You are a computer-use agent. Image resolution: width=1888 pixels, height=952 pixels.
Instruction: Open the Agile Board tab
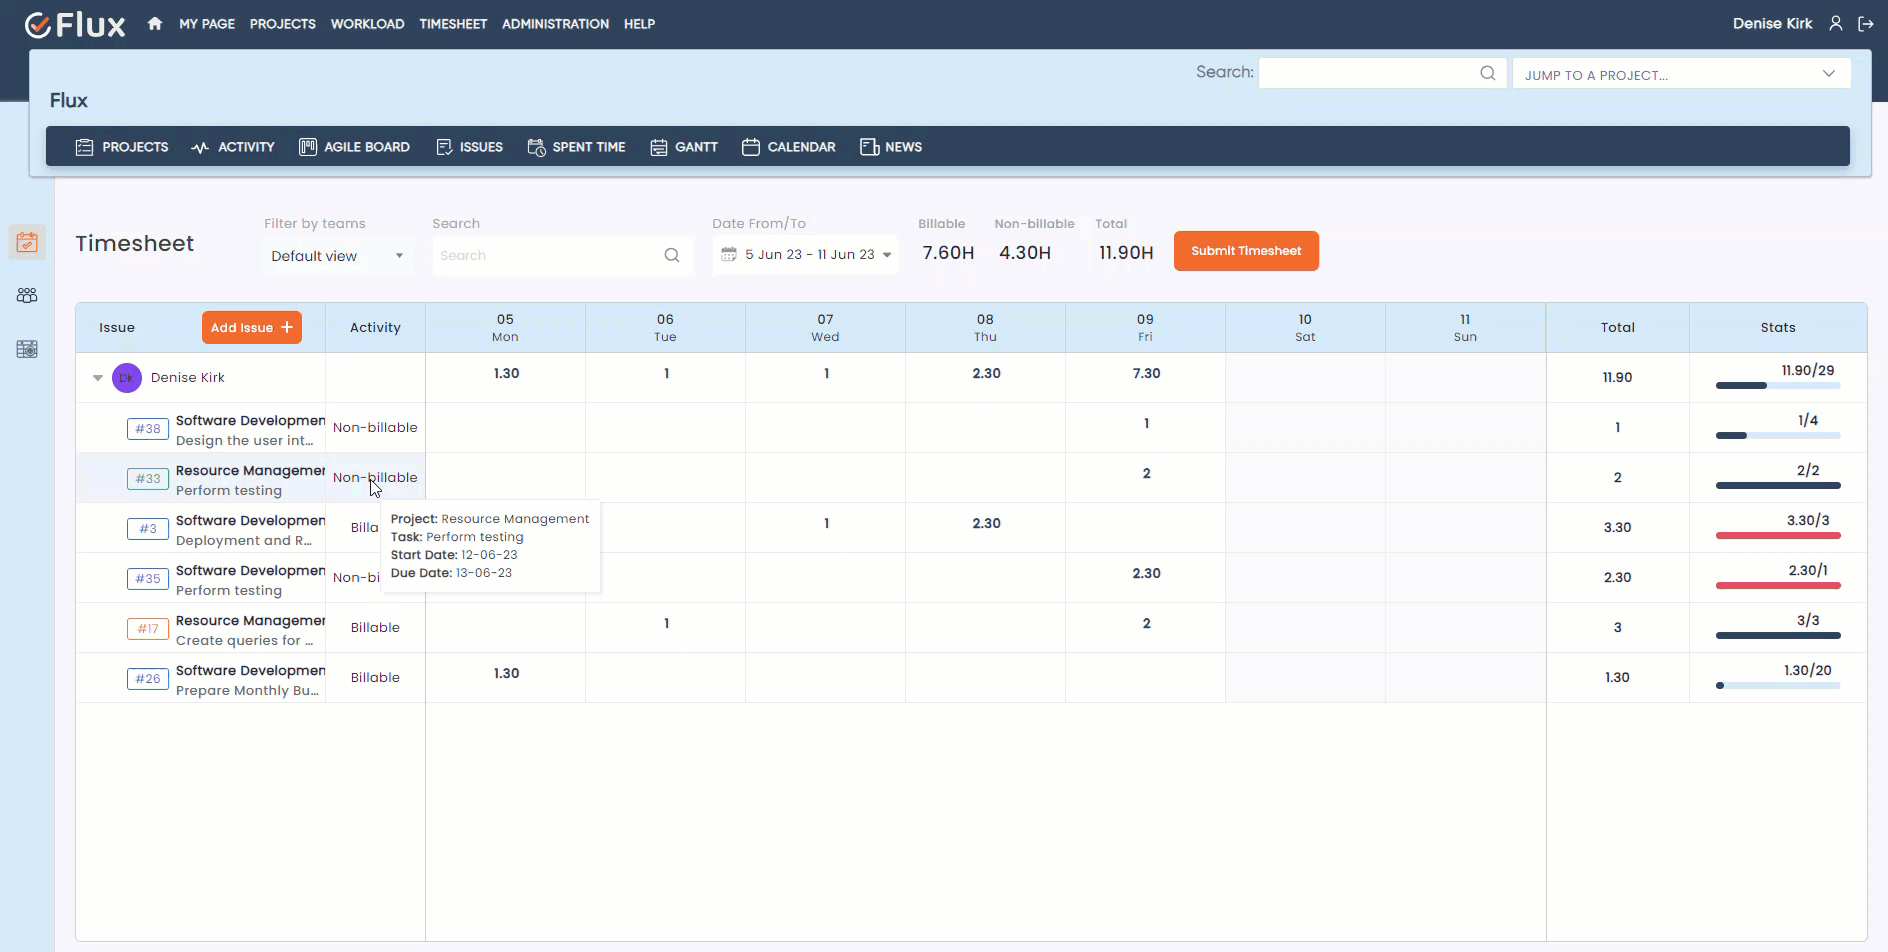click(355, 147)
